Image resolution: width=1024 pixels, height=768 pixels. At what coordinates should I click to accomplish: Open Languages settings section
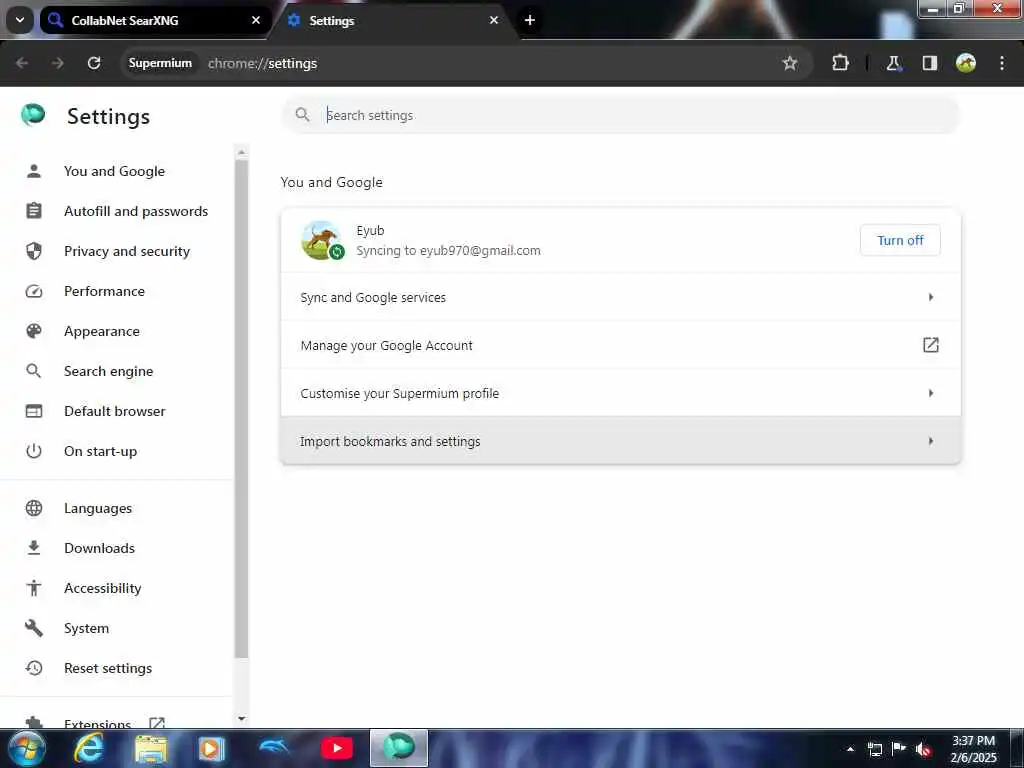pyautogui.click(x=116, y=508)
